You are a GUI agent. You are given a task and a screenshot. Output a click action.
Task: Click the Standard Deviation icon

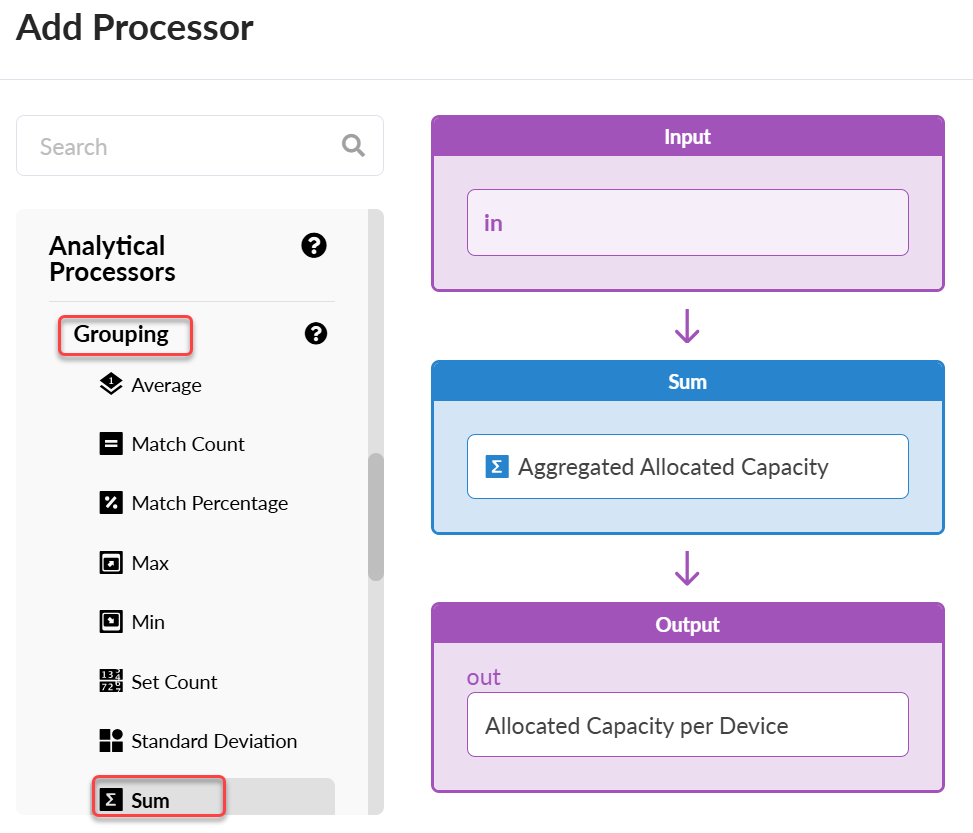click(x=111, y=741)
